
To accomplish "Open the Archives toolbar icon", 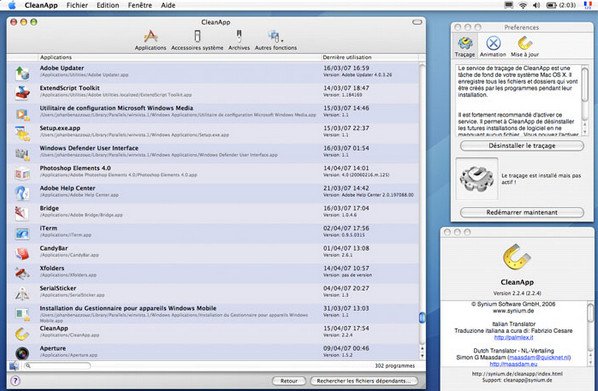I will click(x=239, y=40).
